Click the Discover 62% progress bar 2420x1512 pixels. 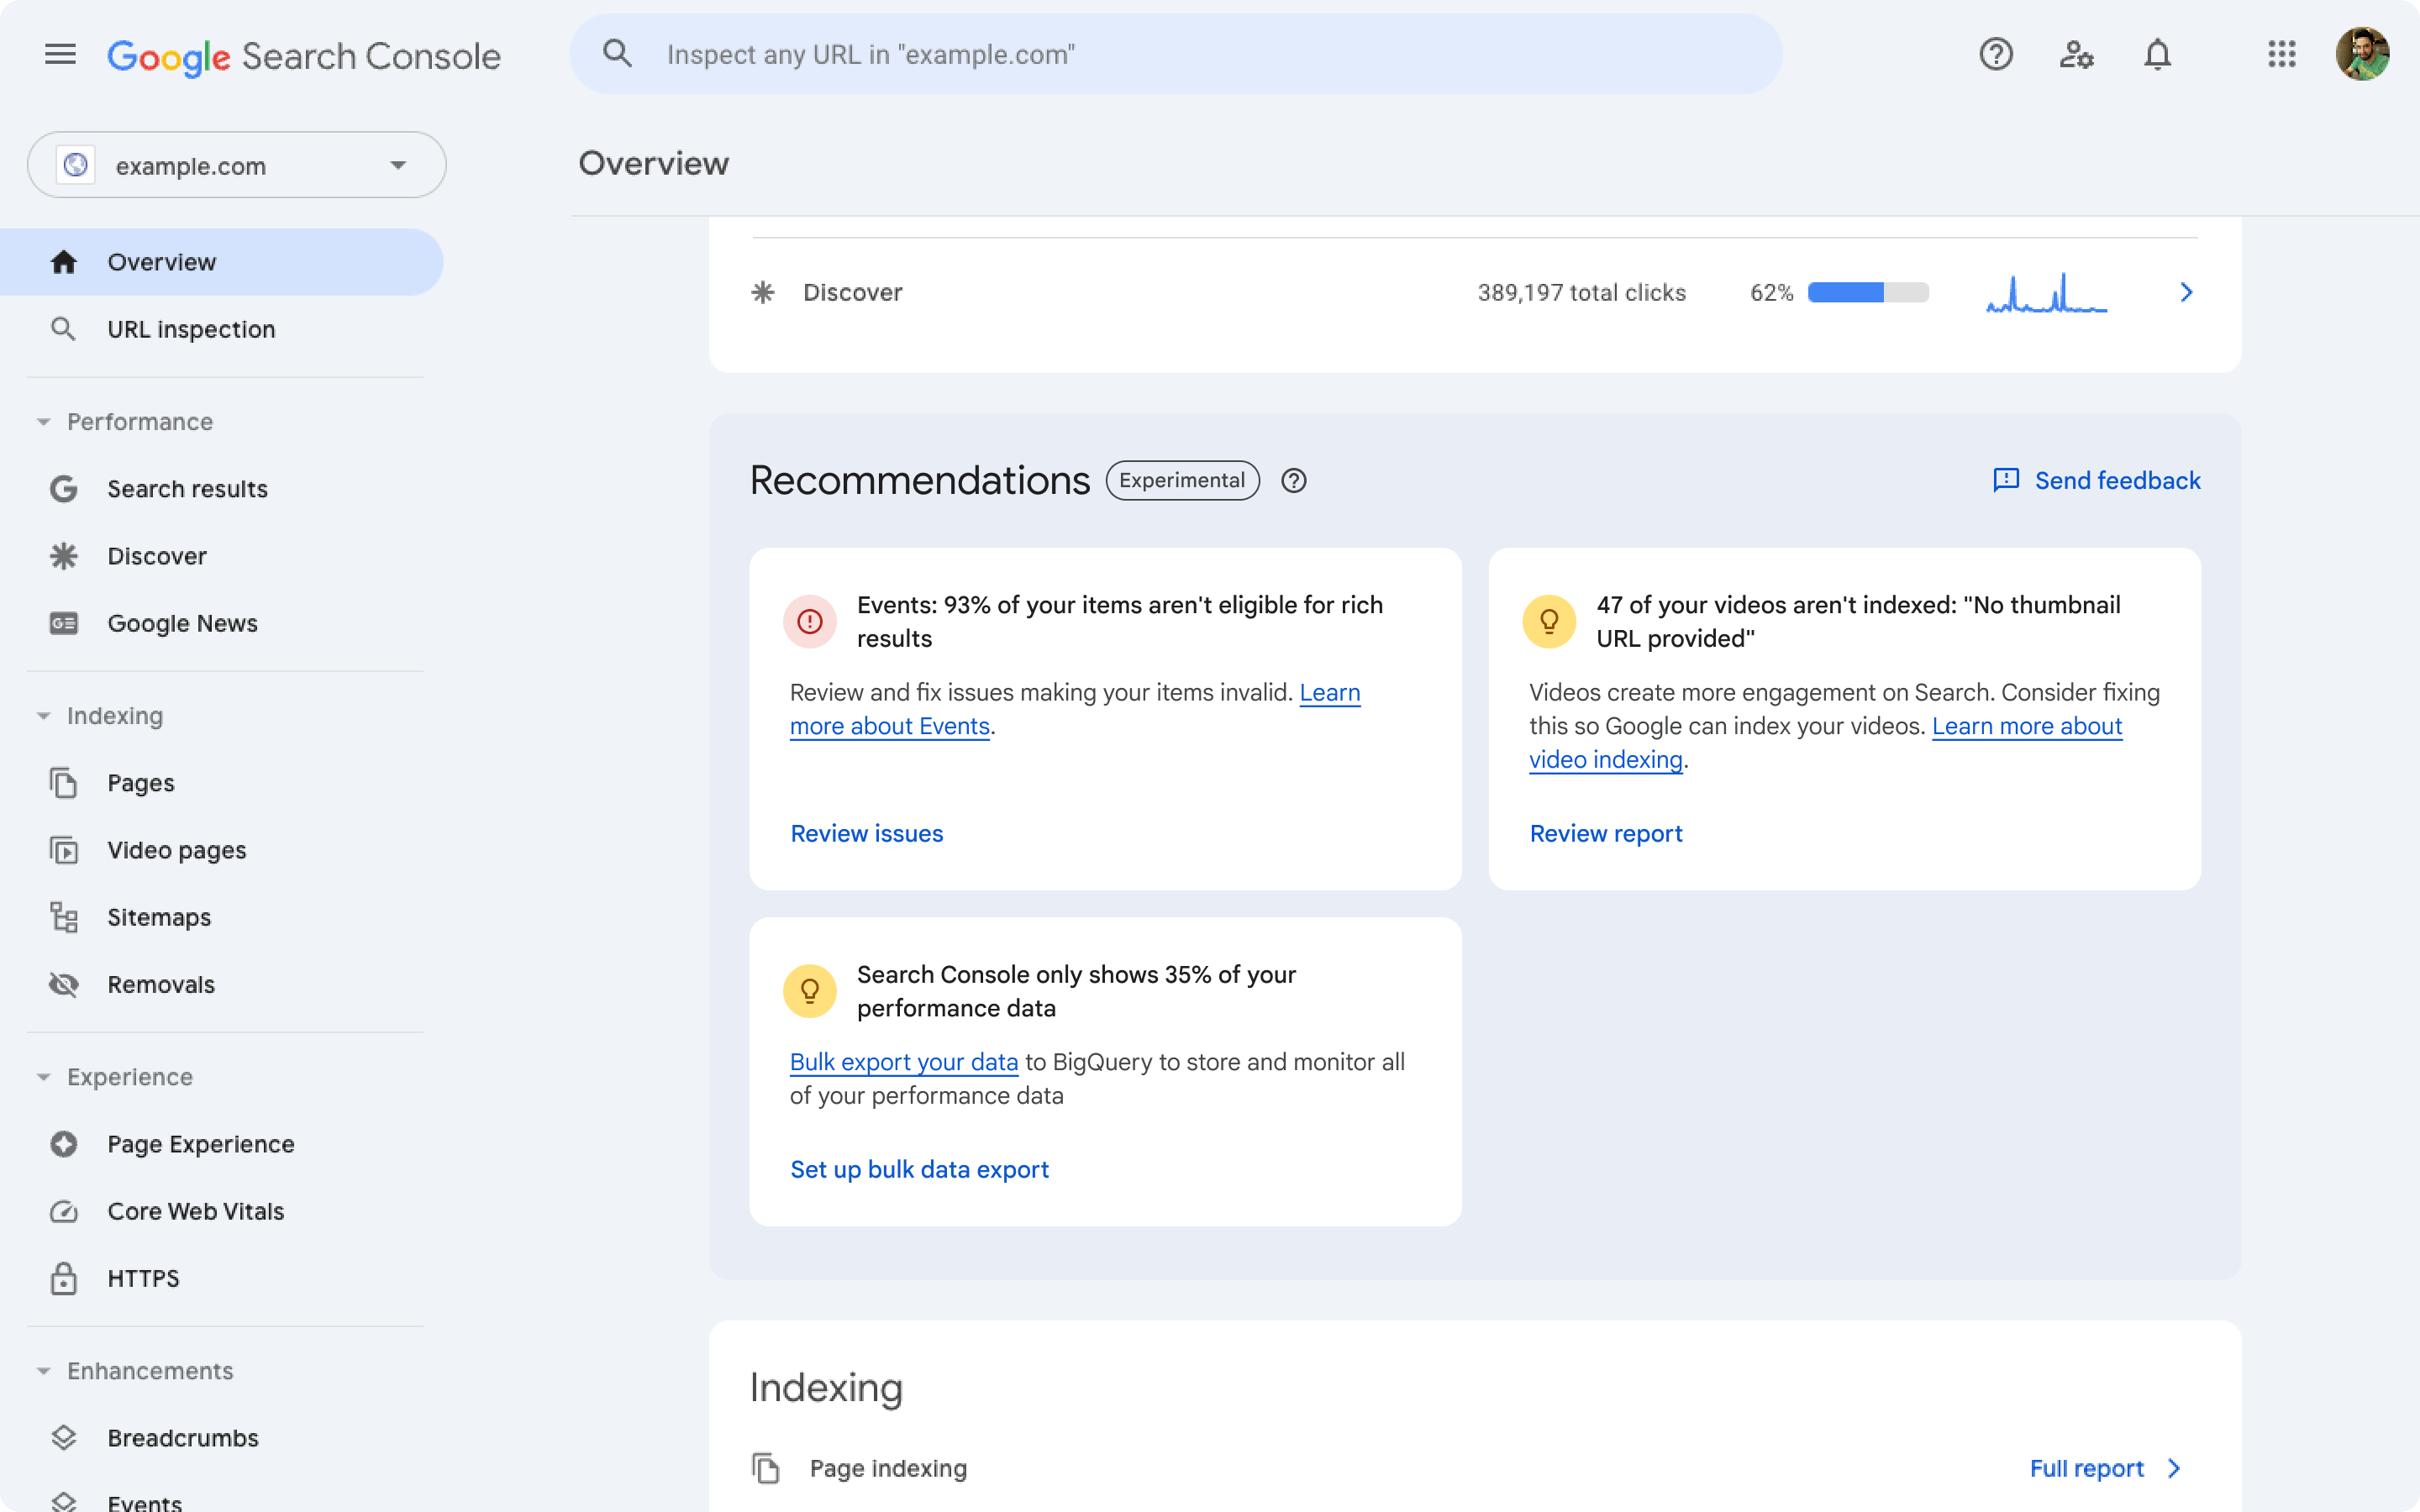1866,292
